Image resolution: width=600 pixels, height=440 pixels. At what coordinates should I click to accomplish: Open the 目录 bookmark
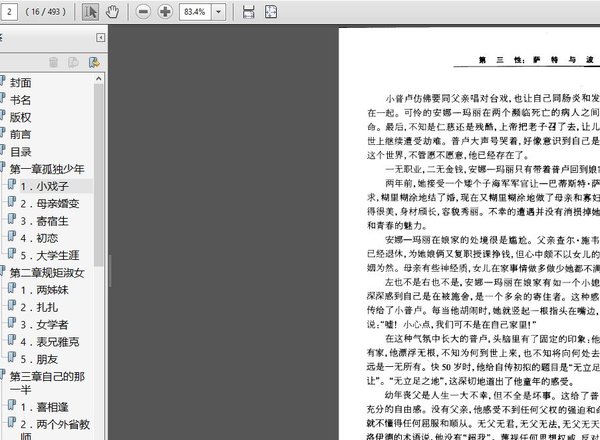pos(20,152)
